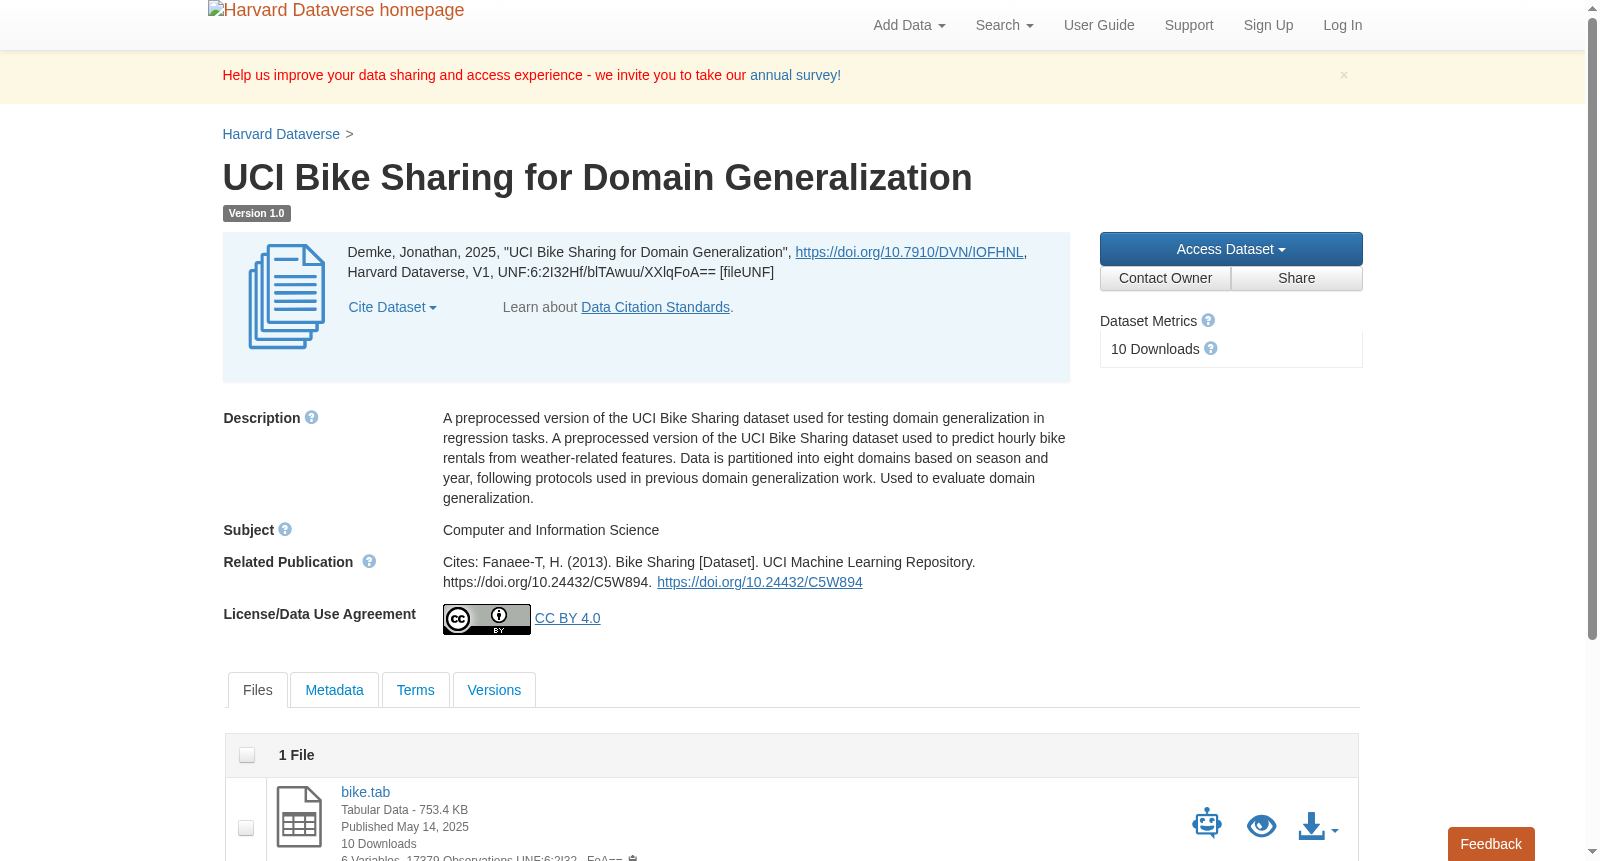Screen dimensions: 1600x861
Task: Show Description help tooltip icon
Action: point(312,418)
